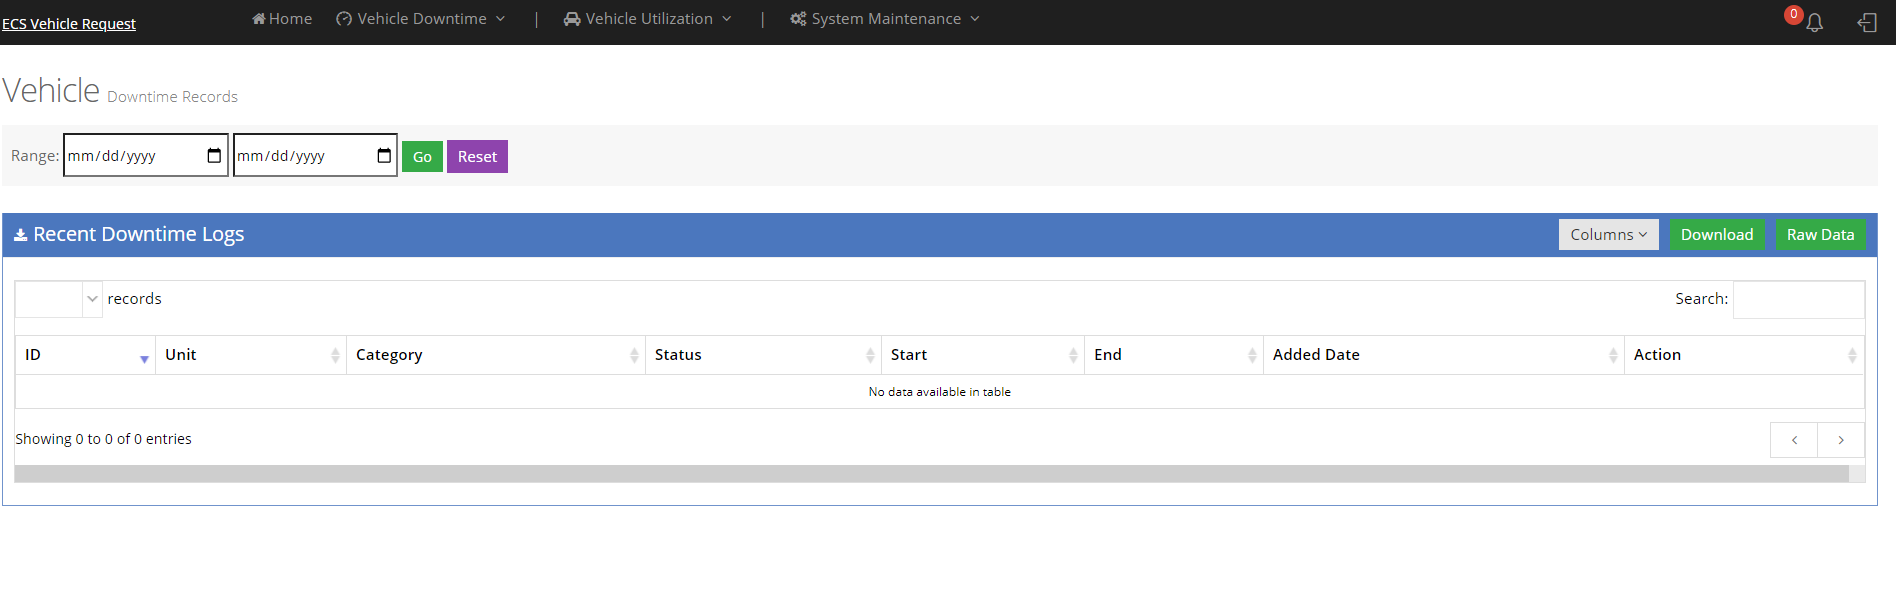The image size is (1896, 605).
Task: Sort table by ID column arrow
Action: pos(144,356)
